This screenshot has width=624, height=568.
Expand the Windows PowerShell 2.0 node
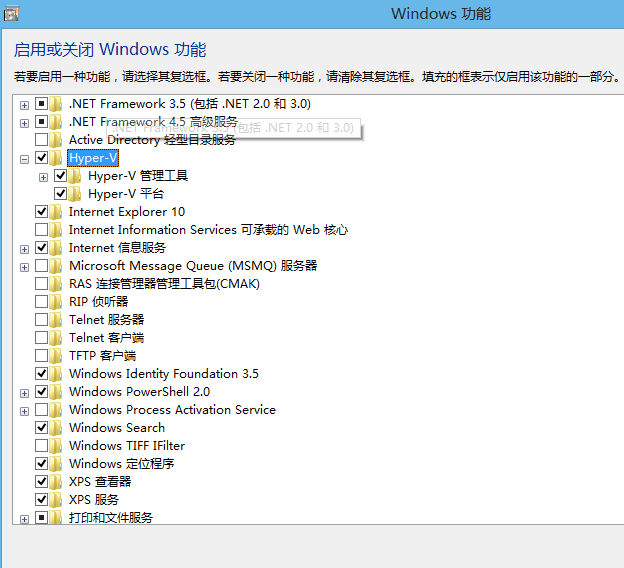(x=24, y=394)
